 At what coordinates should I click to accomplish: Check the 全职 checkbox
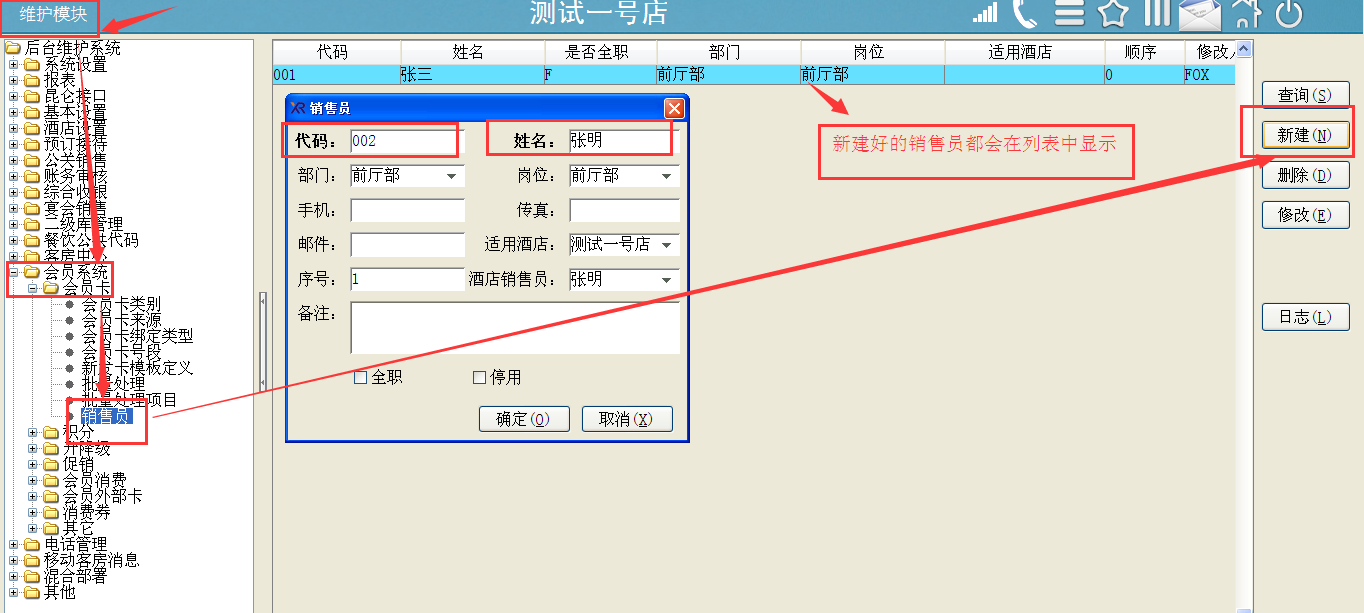coord(361,378)
